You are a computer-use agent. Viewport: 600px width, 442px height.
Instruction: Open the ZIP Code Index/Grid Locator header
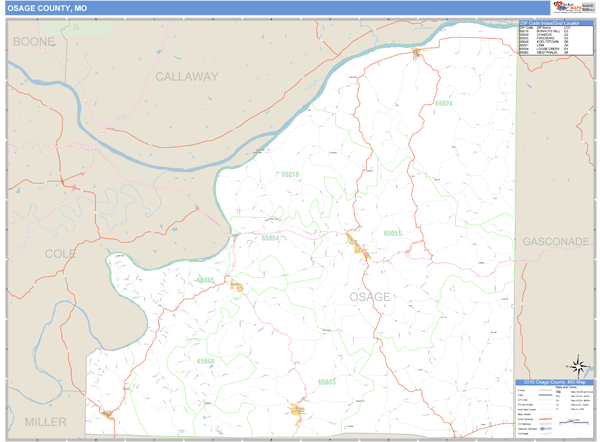tap(555, 22)
